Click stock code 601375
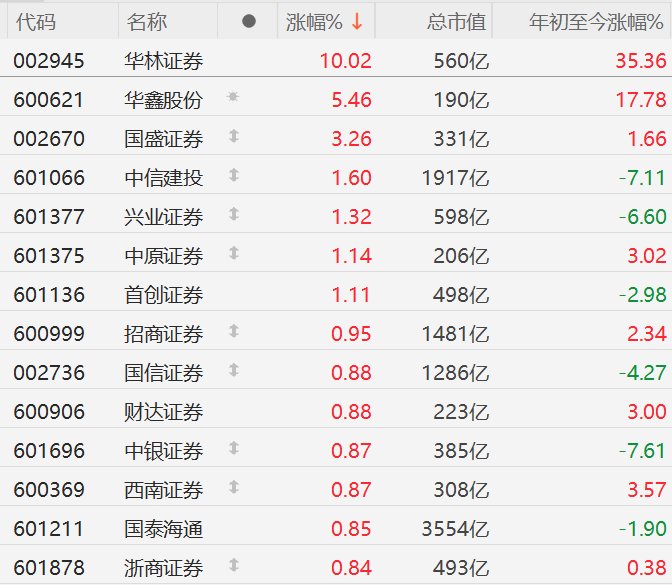672x585 pixels. click(49, 256)
